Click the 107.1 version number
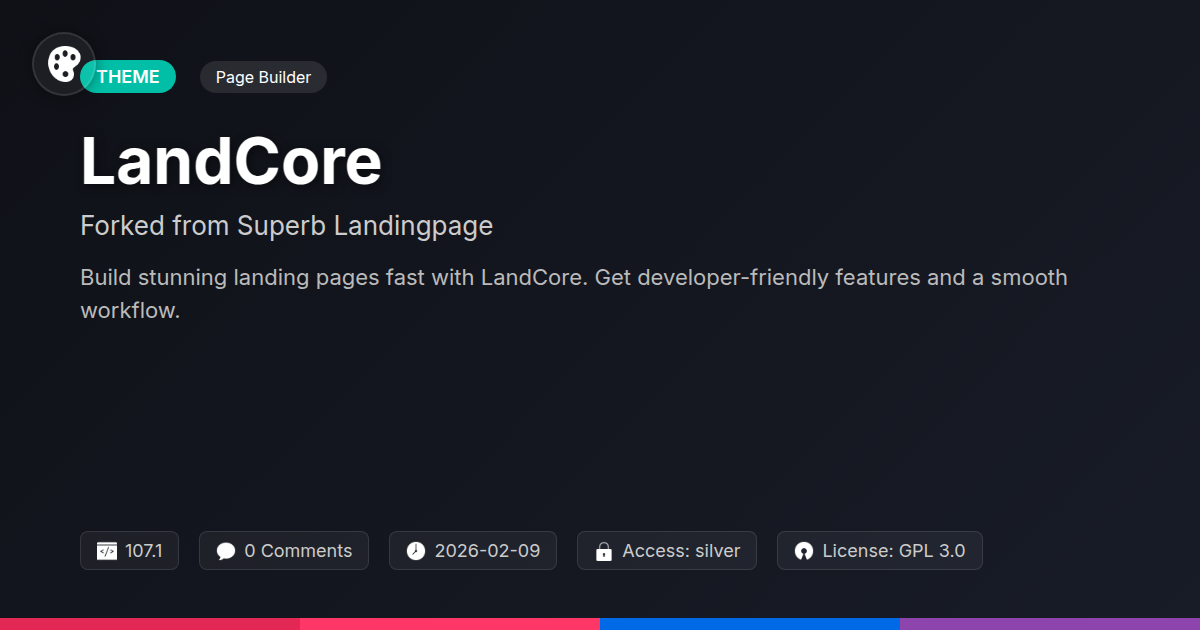Image resolution: width=1200 pixels, height=630 pixels. coord(144,551)
